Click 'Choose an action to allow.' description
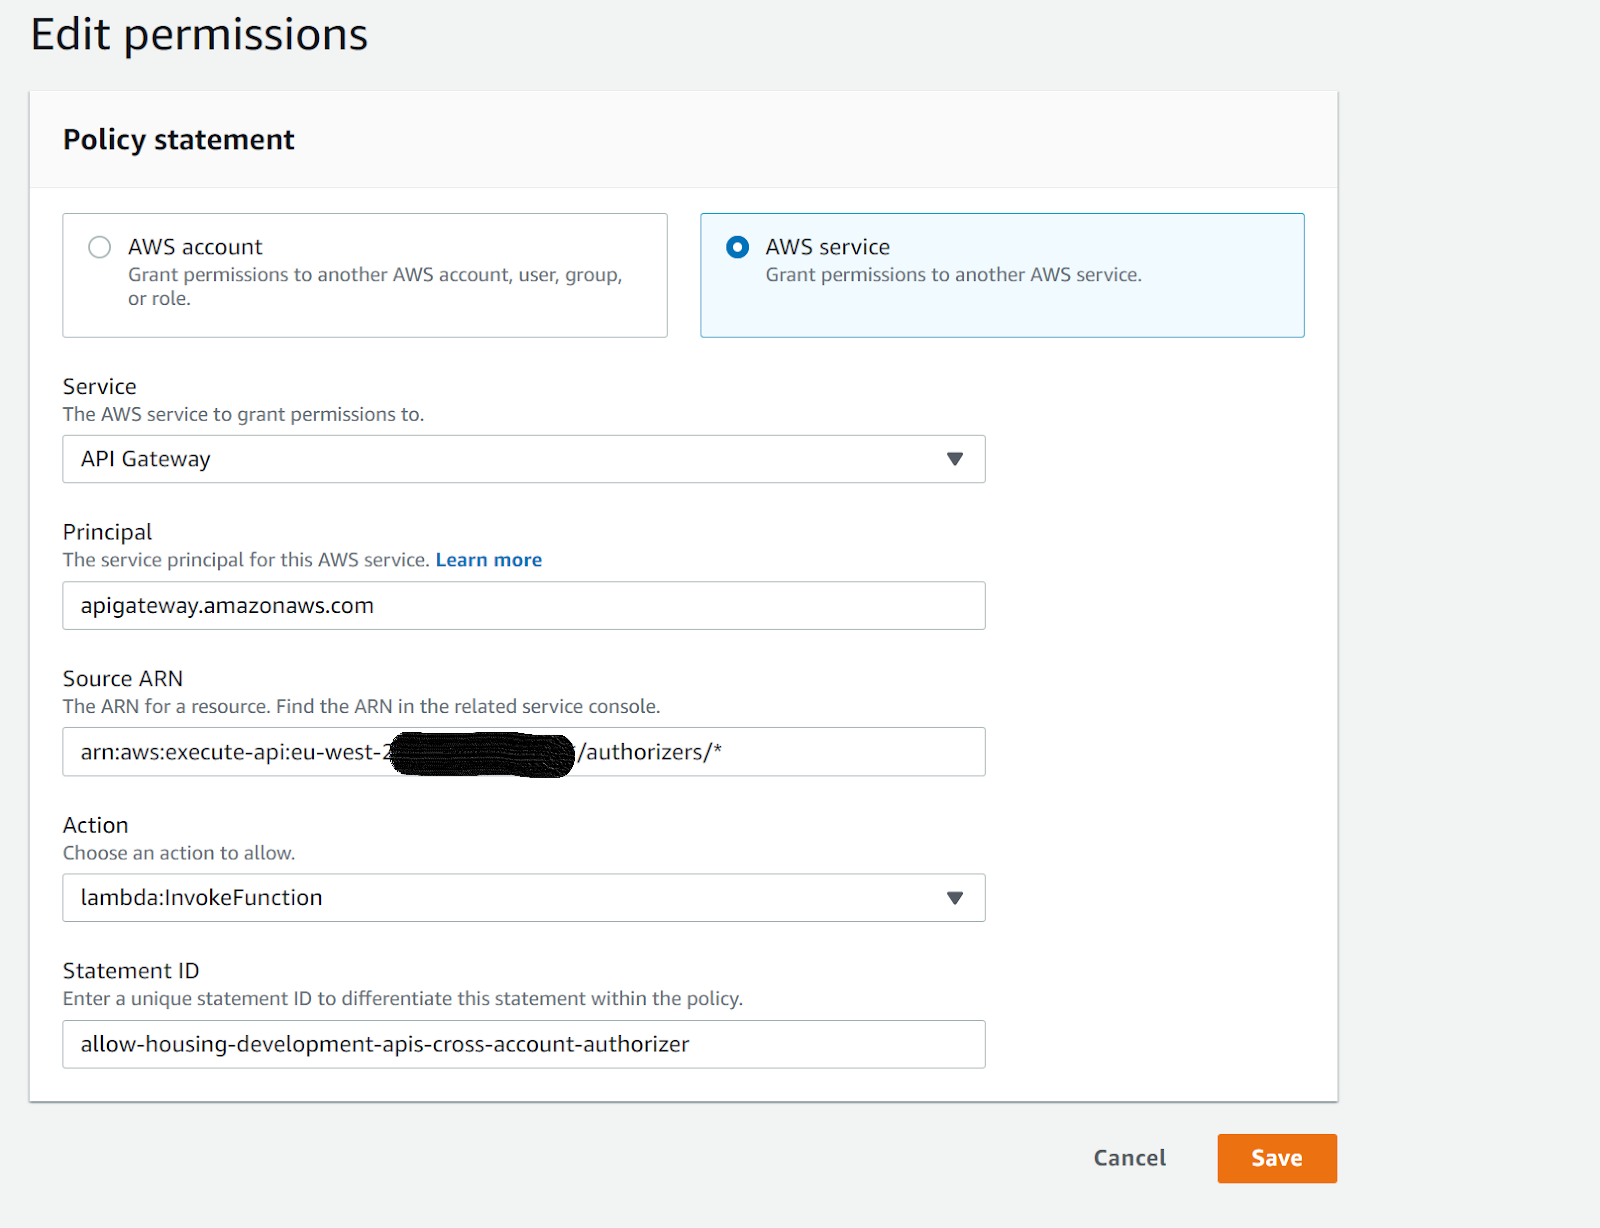1600x1228 pixels. tap(179, 853)
